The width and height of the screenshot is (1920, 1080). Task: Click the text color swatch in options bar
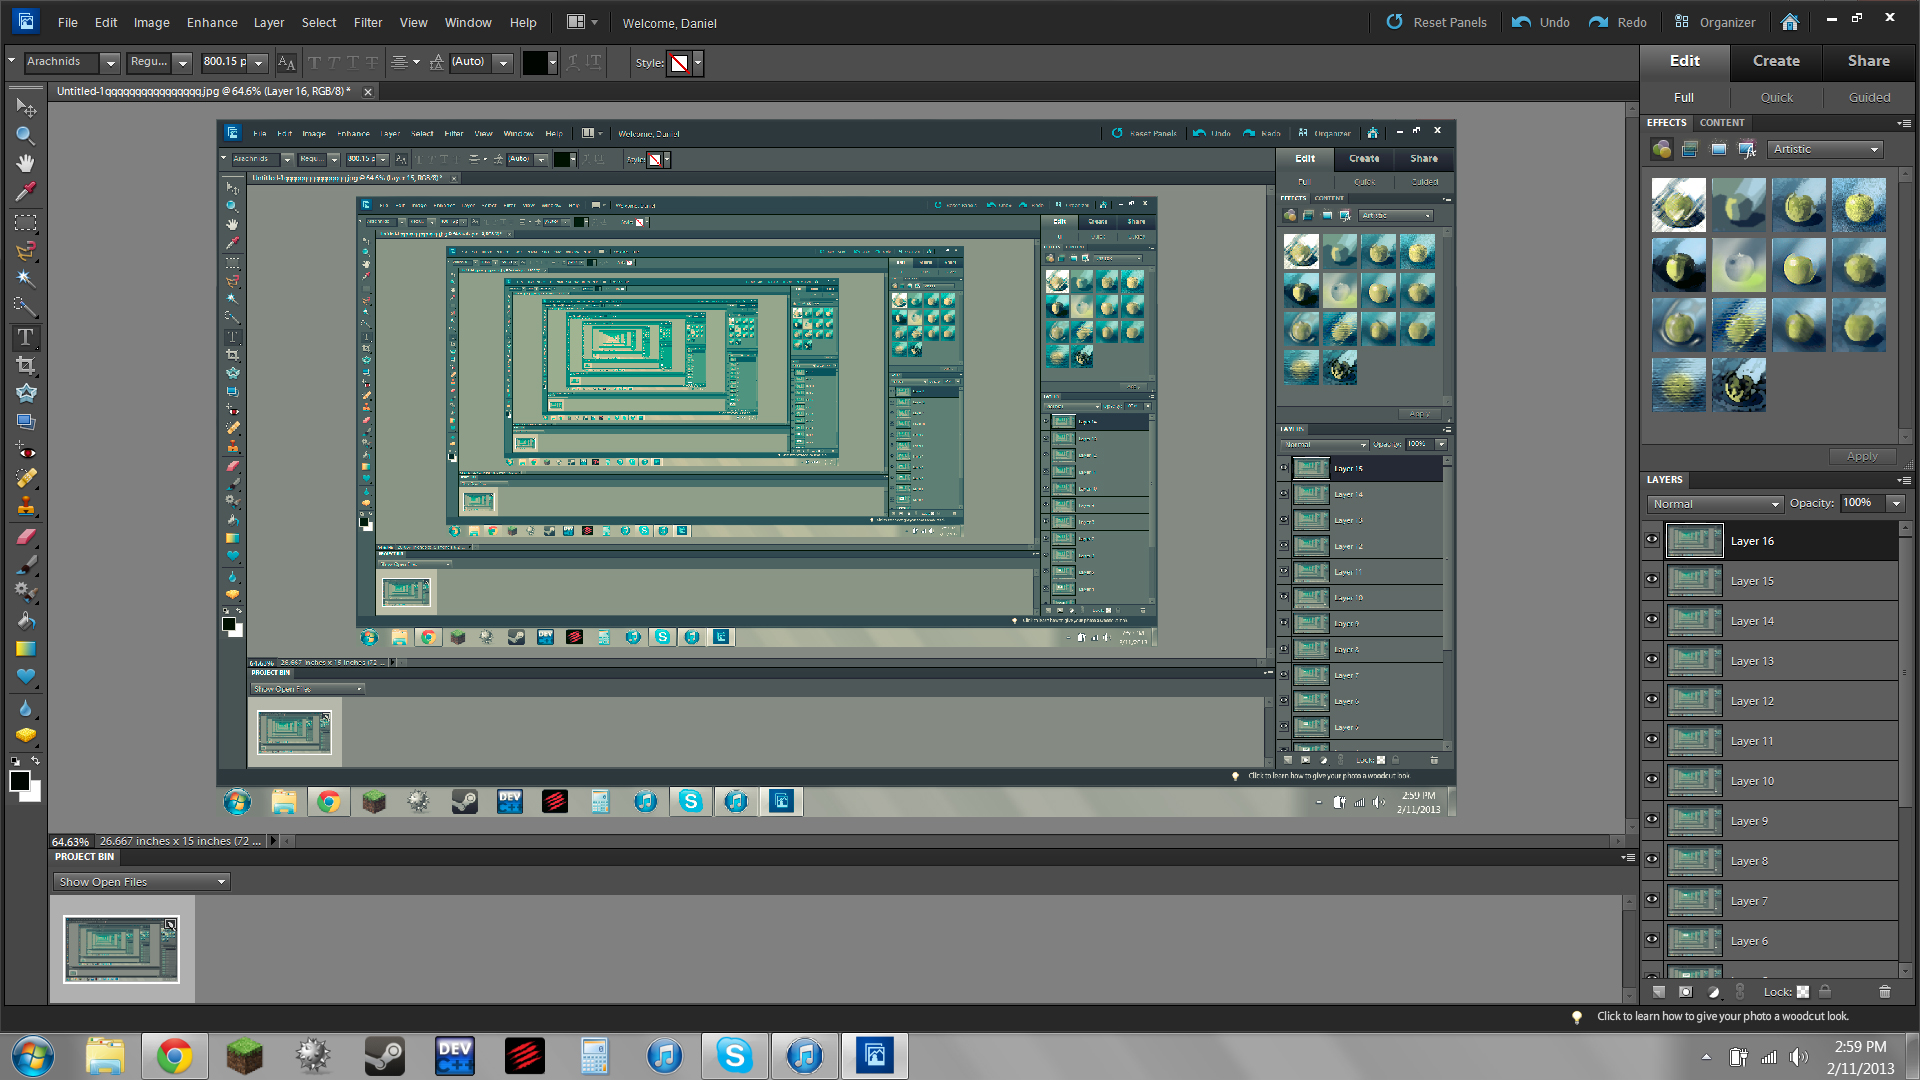(535, 63)
